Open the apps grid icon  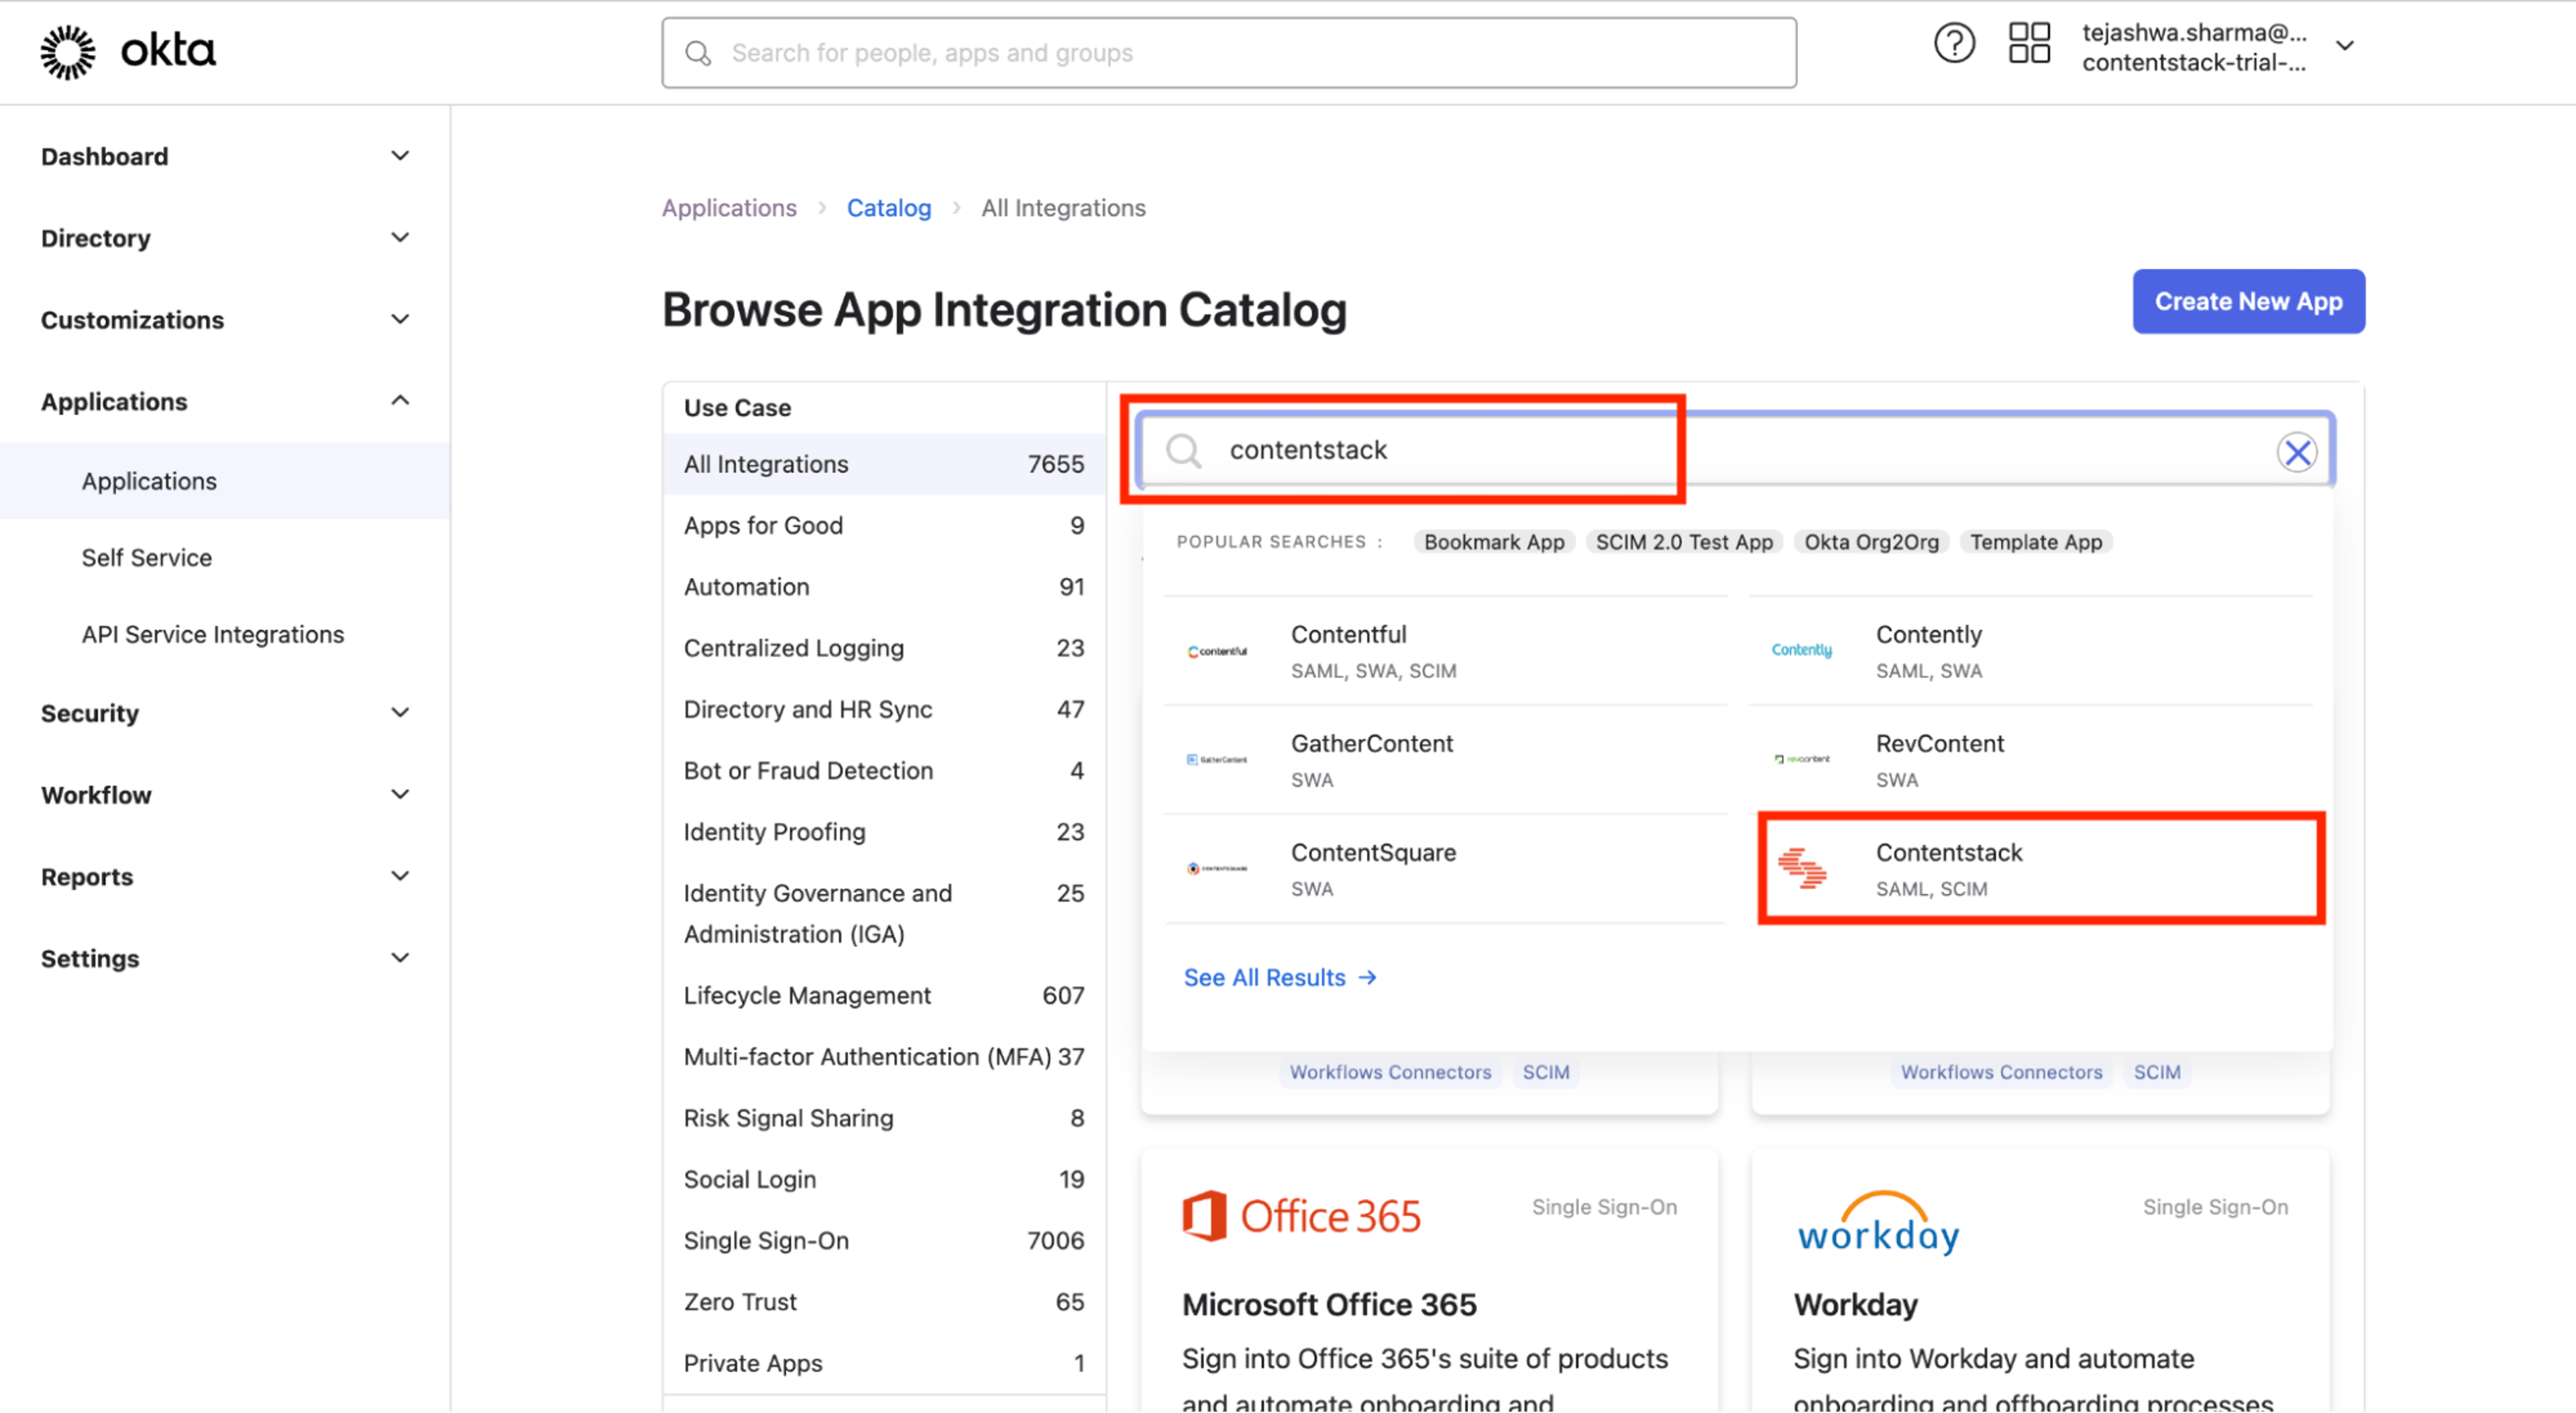click(x=2029, y=43)
